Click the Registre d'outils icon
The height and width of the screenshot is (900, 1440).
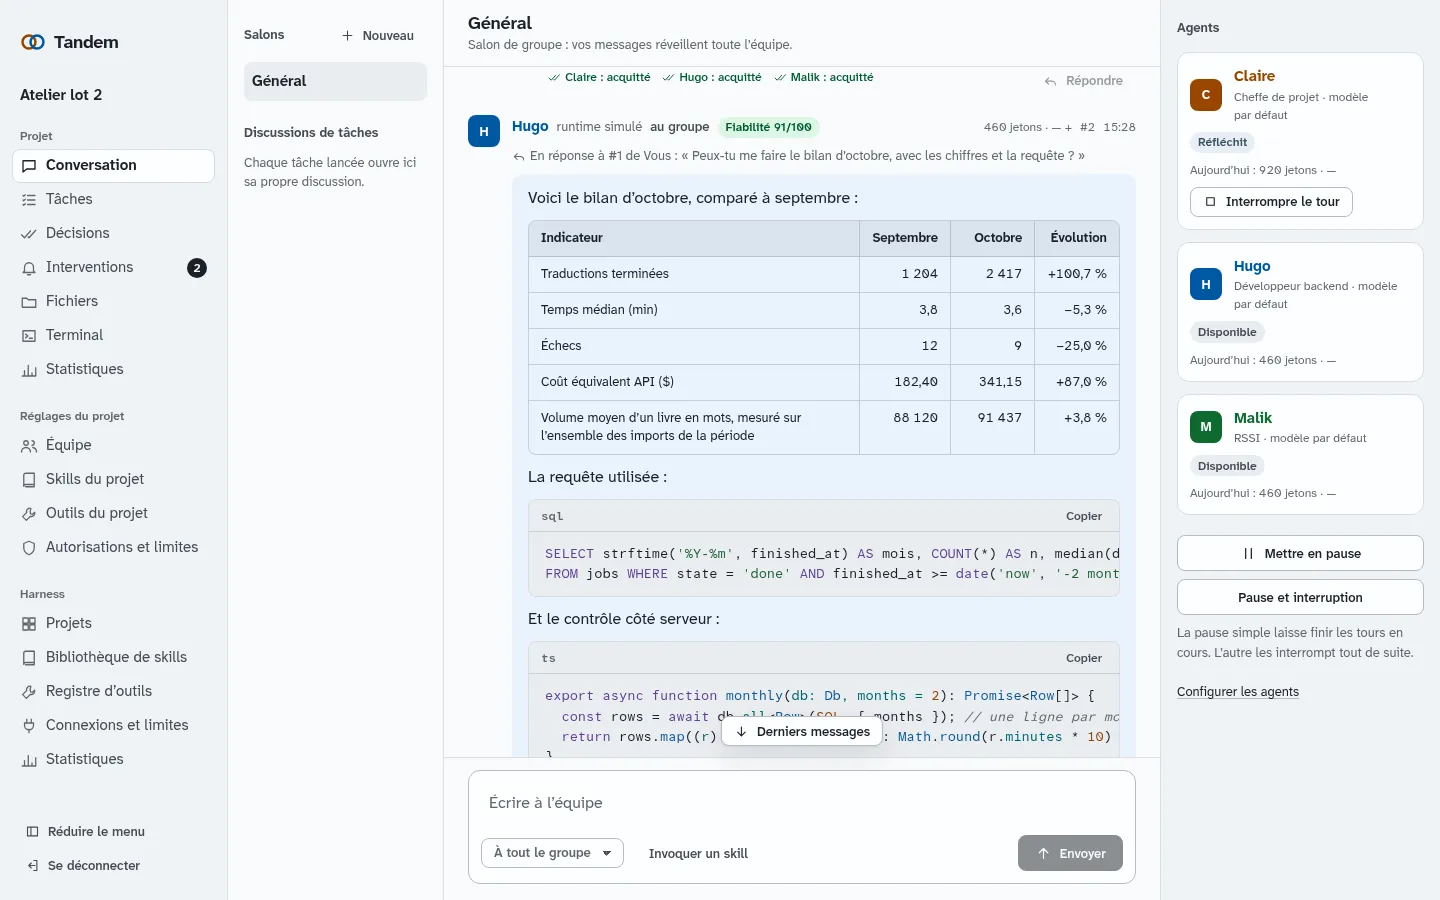[29, 692]
